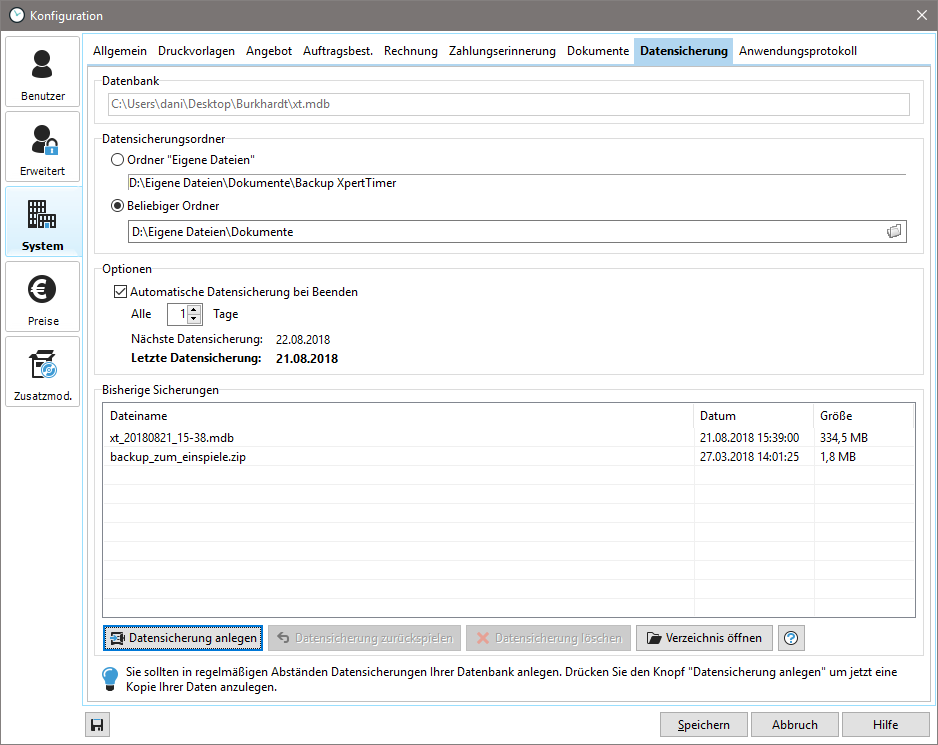938x745 pixels.
Task: Disable Automatische Datensicherung bei Beenden
Action: [120, 291]
